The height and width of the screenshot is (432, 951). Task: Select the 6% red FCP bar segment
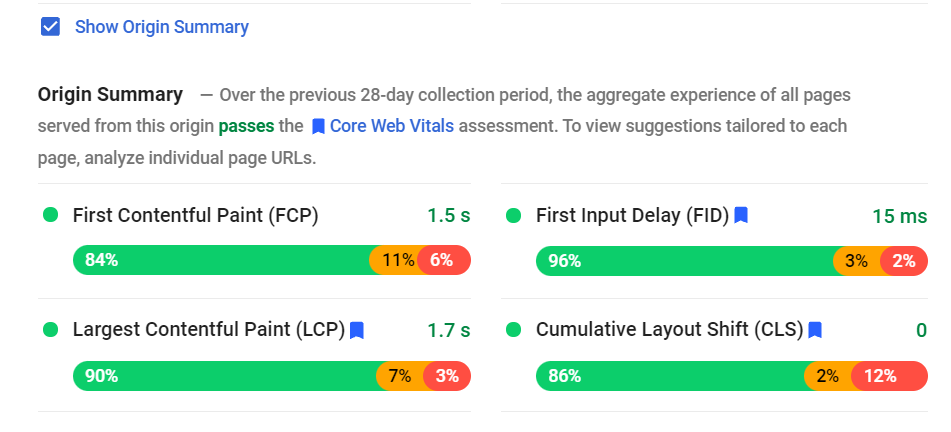tap(444, 260)
